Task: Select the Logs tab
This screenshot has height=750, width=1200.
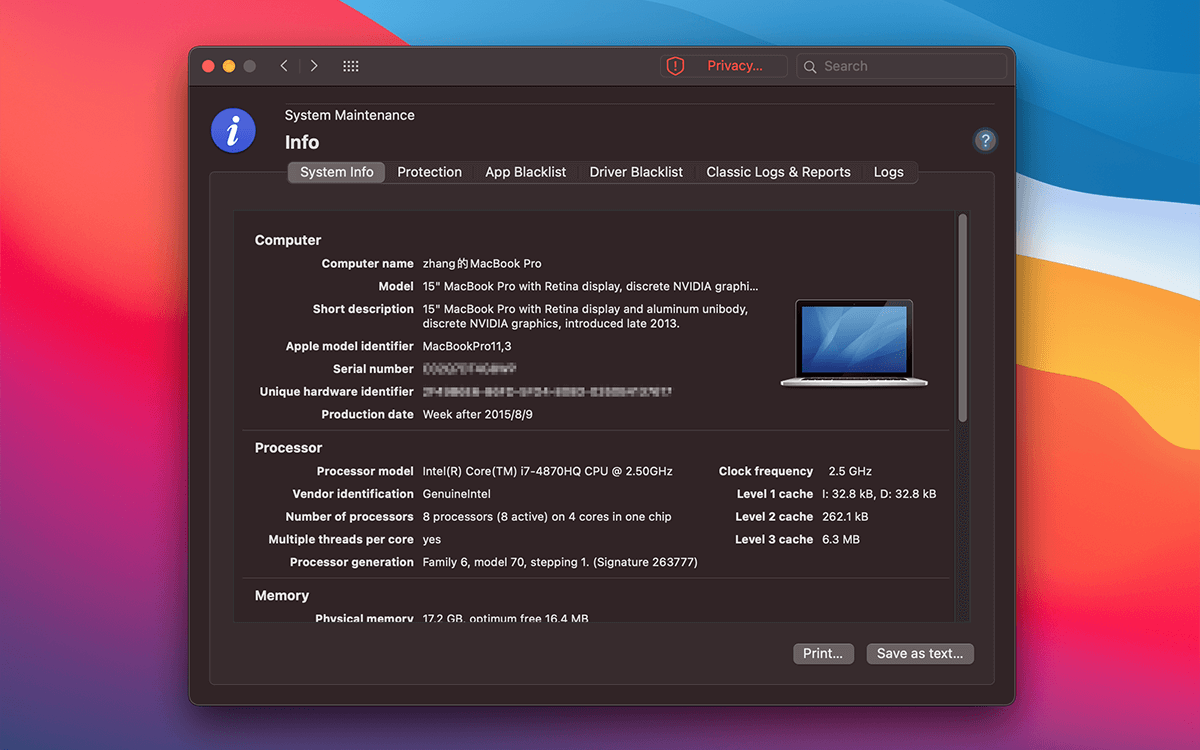Action: 889,172
